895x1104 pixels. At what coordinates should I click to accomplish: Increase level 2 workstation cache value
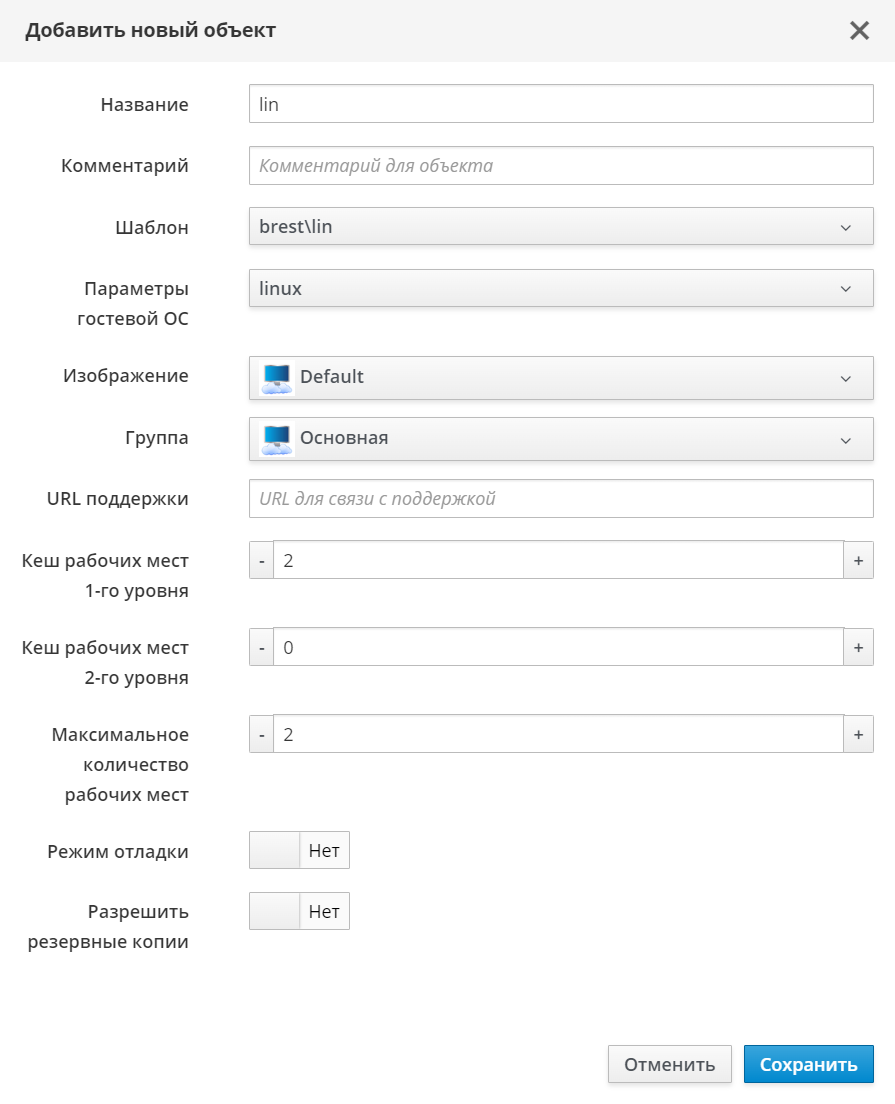coord(858,648)
